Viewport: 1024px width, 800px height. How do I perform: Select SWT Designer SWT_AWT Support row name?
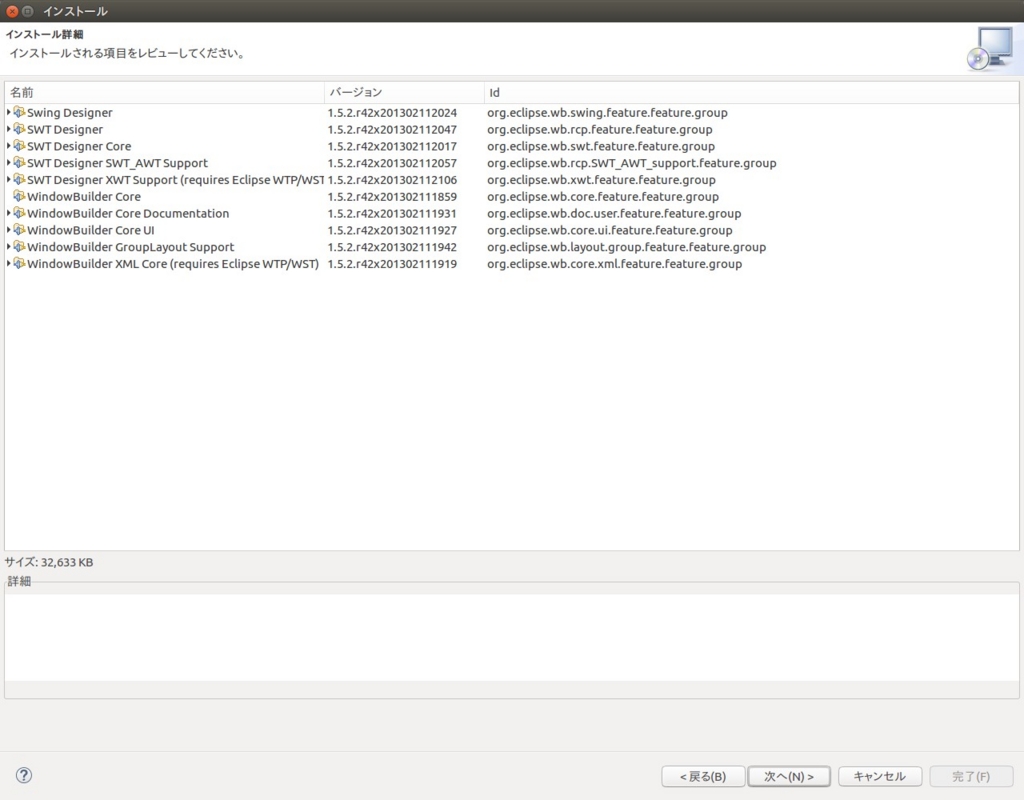tap(118, 163)
